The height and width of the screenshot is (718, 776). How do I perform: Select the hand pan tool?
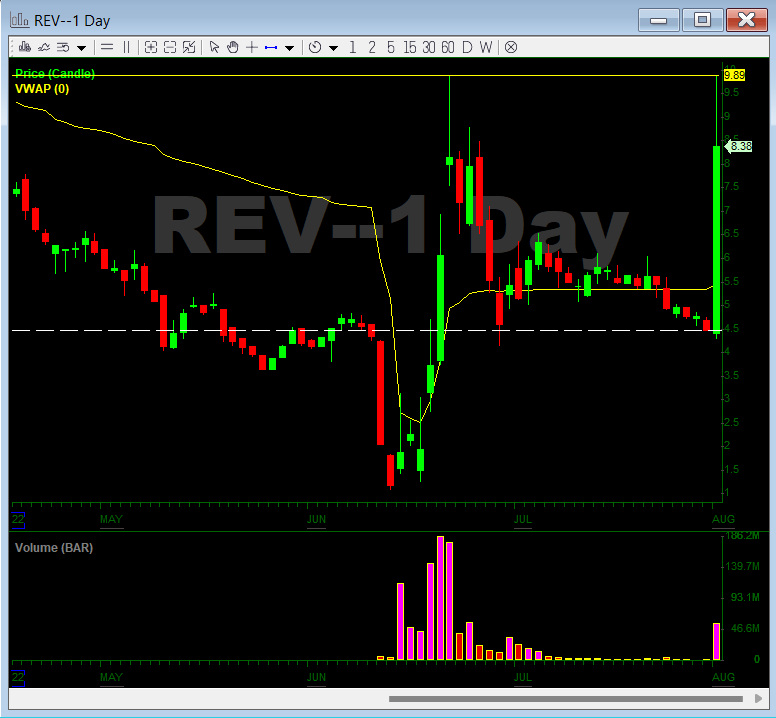point(233,48)
